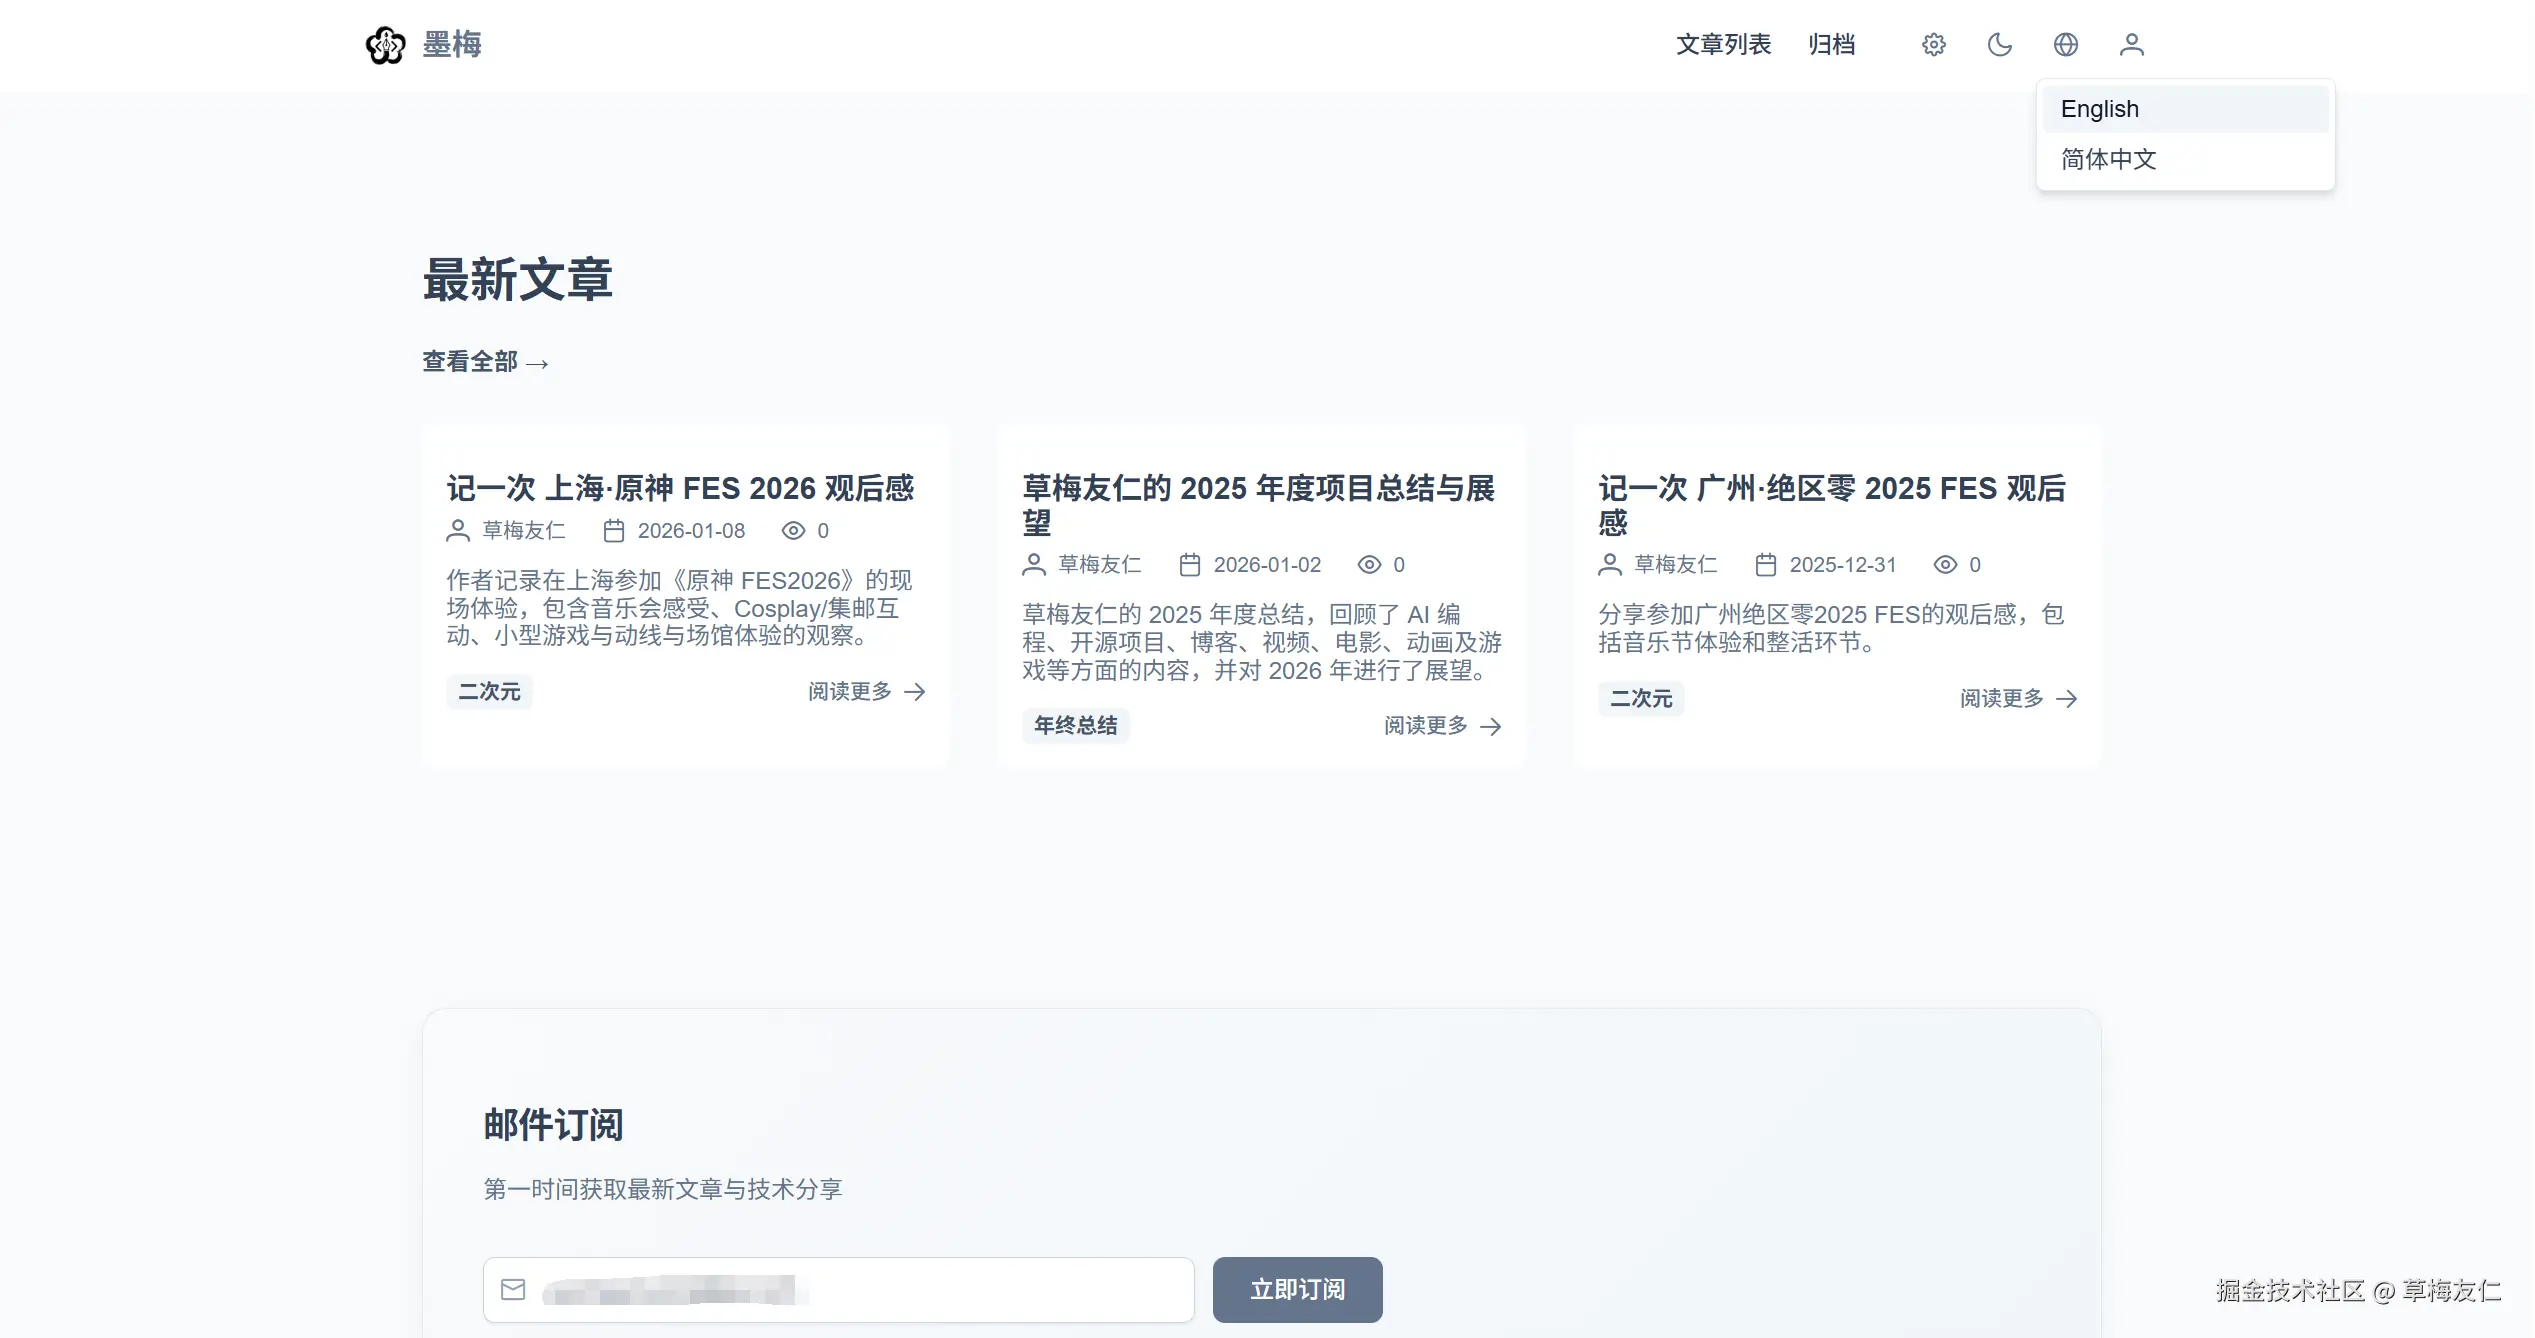Toggle dark mode with moon icon
This screenshot has width=2535, height=1338.
click(x=1999, y=45)
